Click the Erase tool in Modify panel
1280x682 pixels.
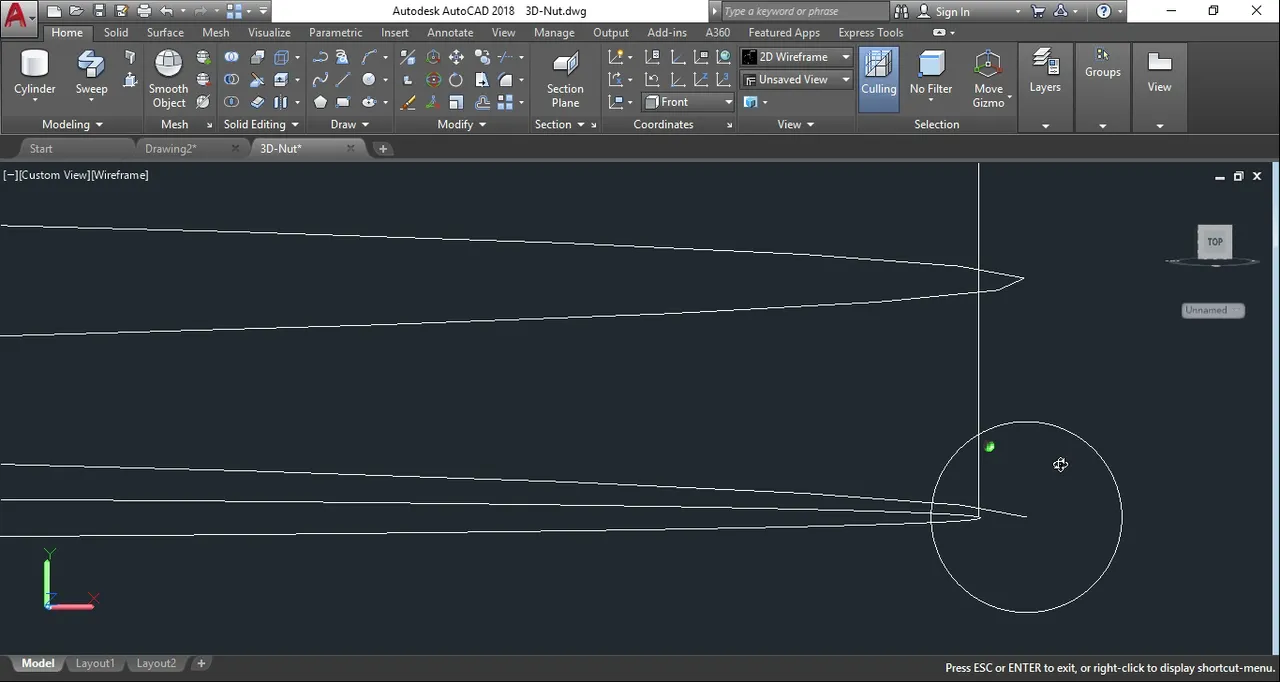(x=408, y=102)
